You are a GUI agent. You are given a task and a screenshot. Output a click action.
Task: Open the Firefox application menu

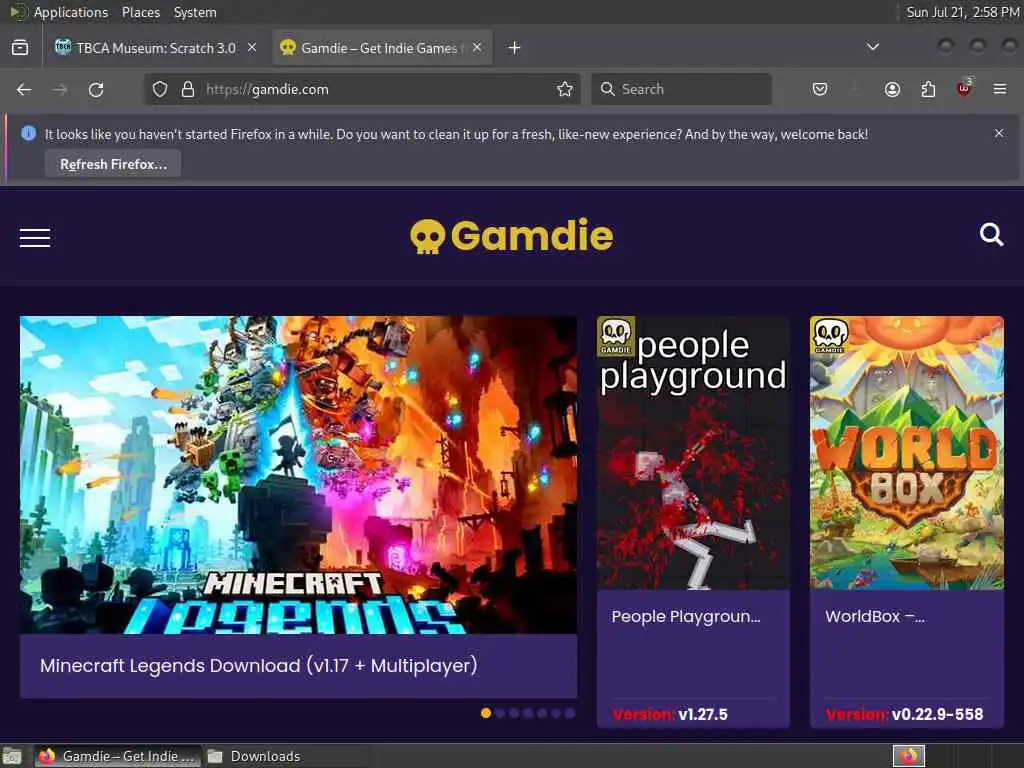tap(1000, 89)
